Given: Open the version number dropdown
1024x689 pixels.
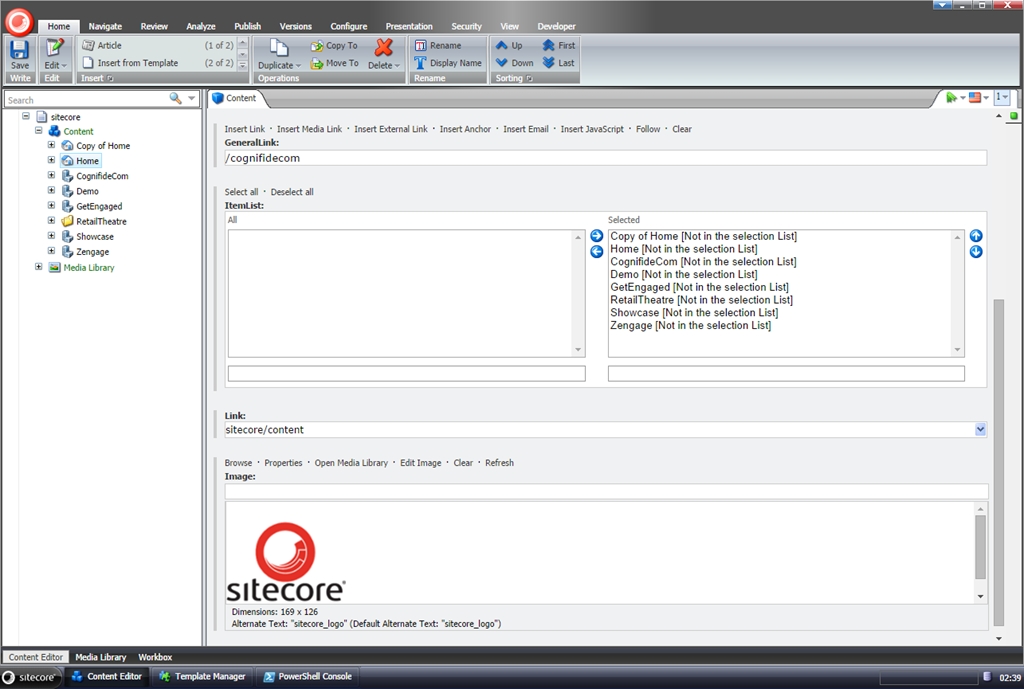Looking at the screenshot, I should (1002, 97).
